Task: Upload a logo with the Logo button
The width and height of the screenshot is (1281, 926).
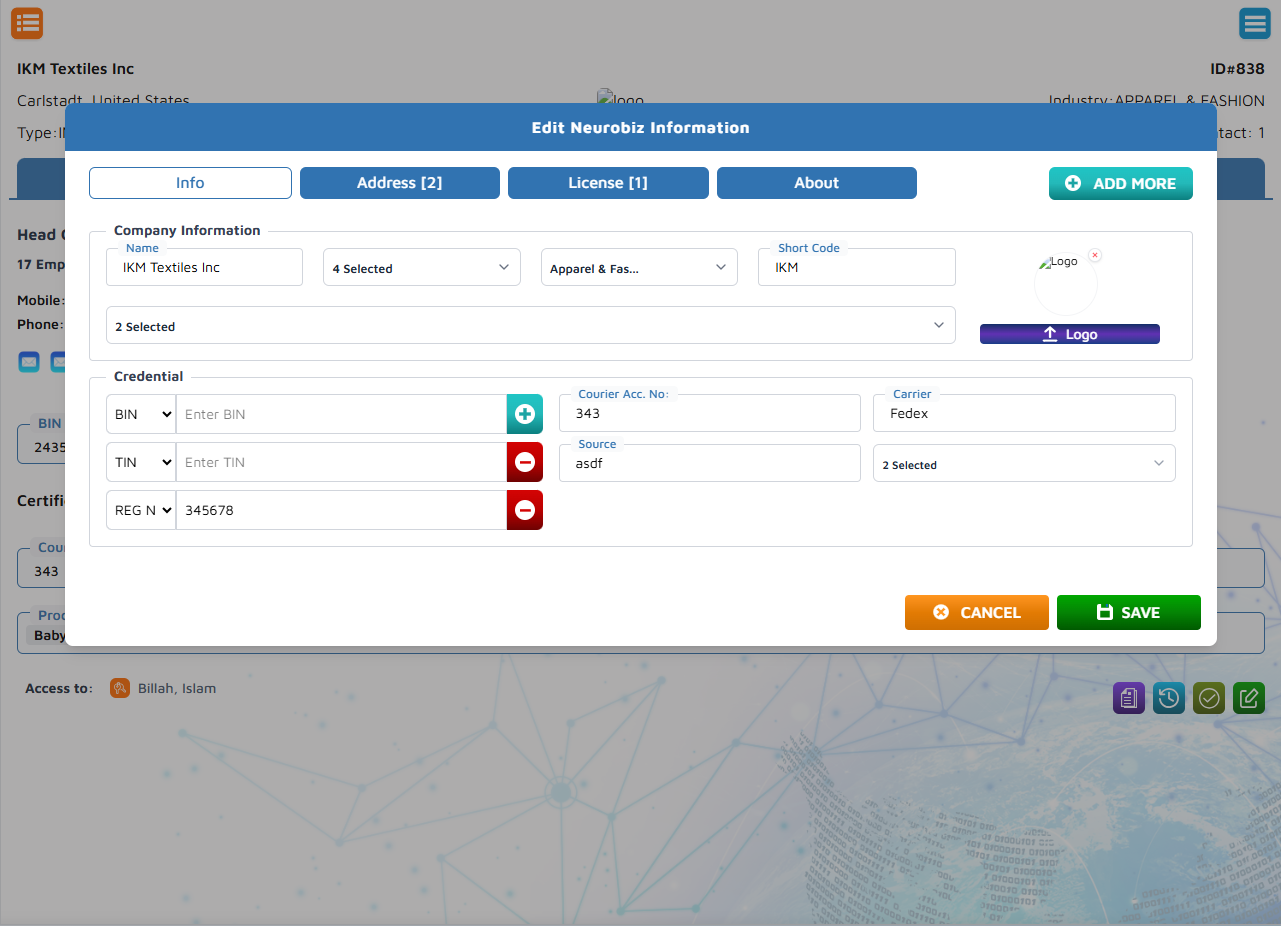Action: point(1070,334)
